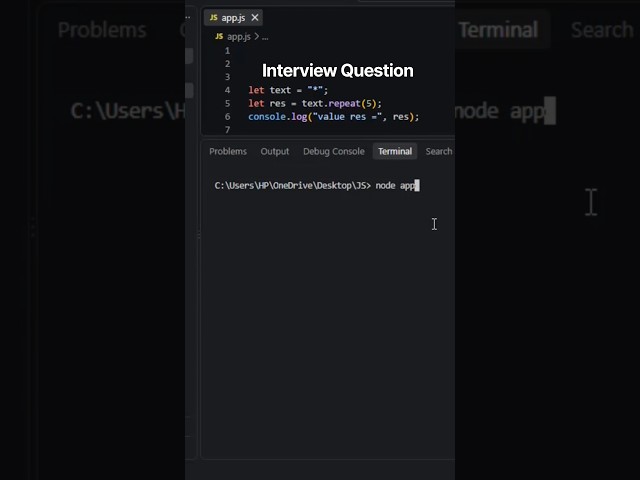
Task: Open the more actions ellipsis beside tabs
Action: tap(188, 17)
